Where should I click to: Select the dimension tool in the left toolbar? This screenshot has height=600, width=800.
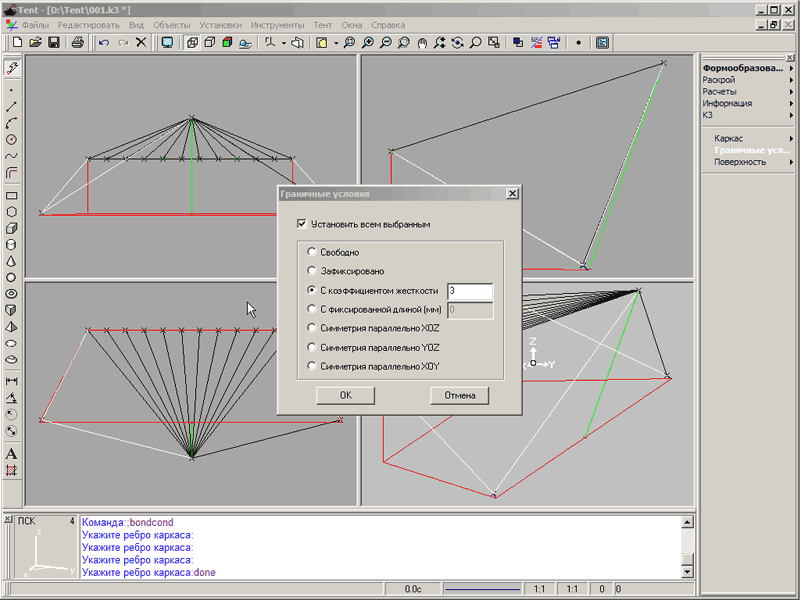coord(11,381)
